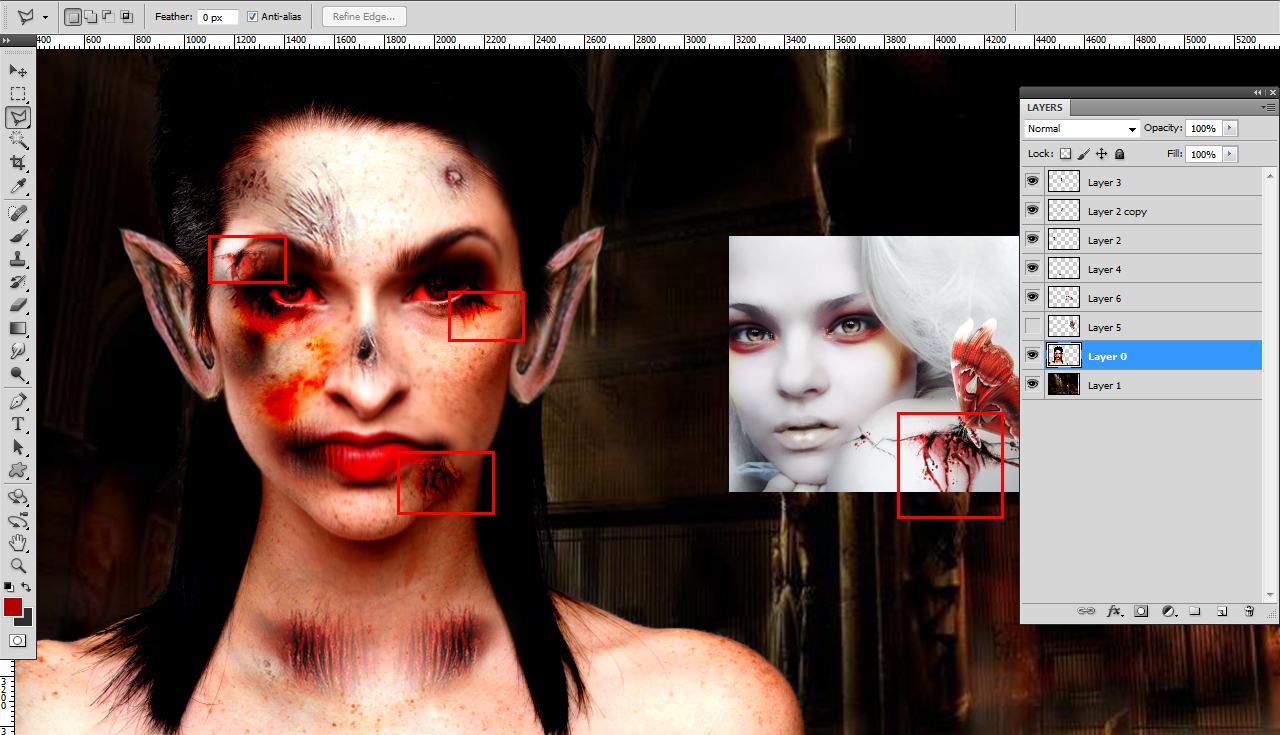Lock transparent pixels
The image size is (1280, 735).
click(x=1065, y=154)
